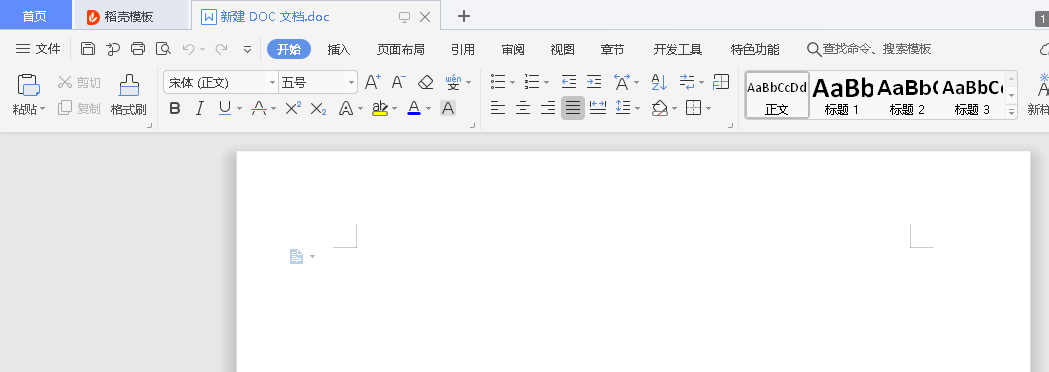The image size is (1049, 372).
Task: Apply the 标题 2 style
Action: click(x=907, y=95)
